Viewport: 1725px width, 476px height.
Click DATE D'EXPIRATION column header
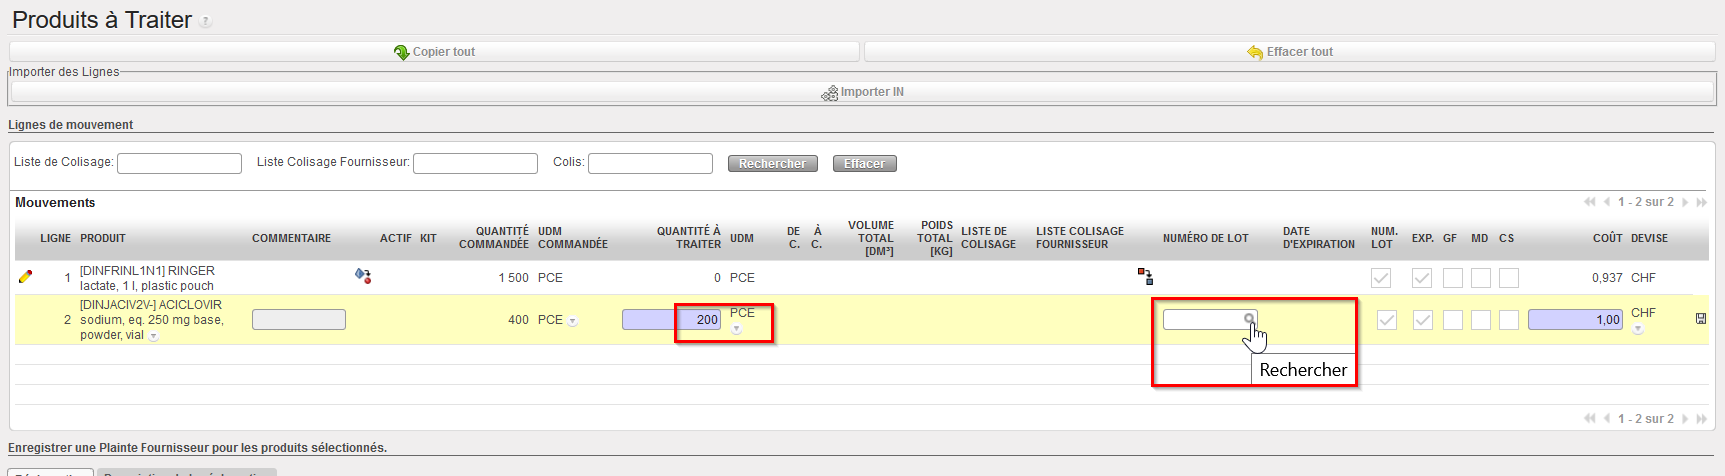[x=1319, y=238]
